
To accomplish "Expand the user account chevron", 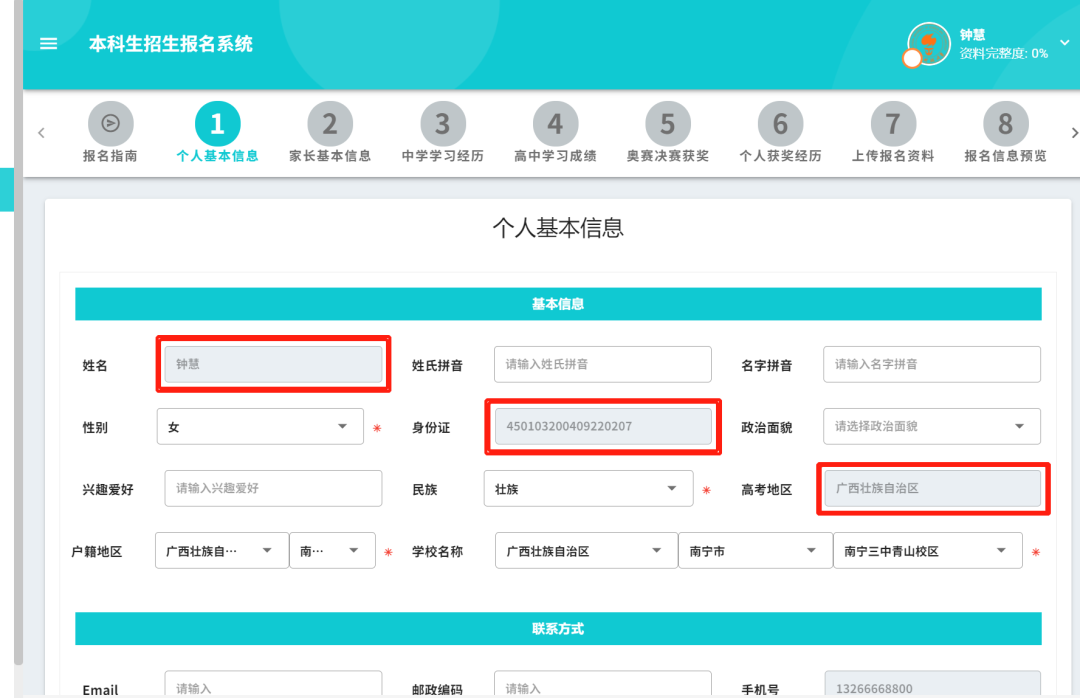I will (x=1064, y=40).
